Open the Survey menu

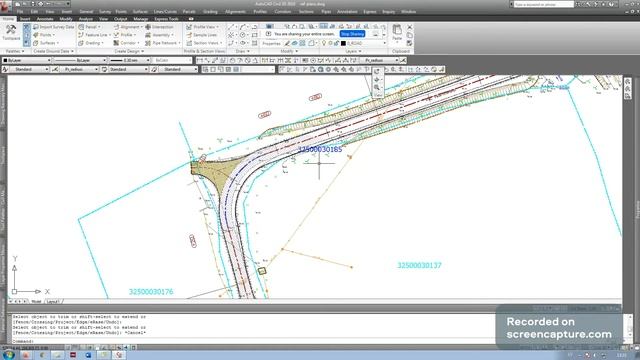[x=105, y=12]
